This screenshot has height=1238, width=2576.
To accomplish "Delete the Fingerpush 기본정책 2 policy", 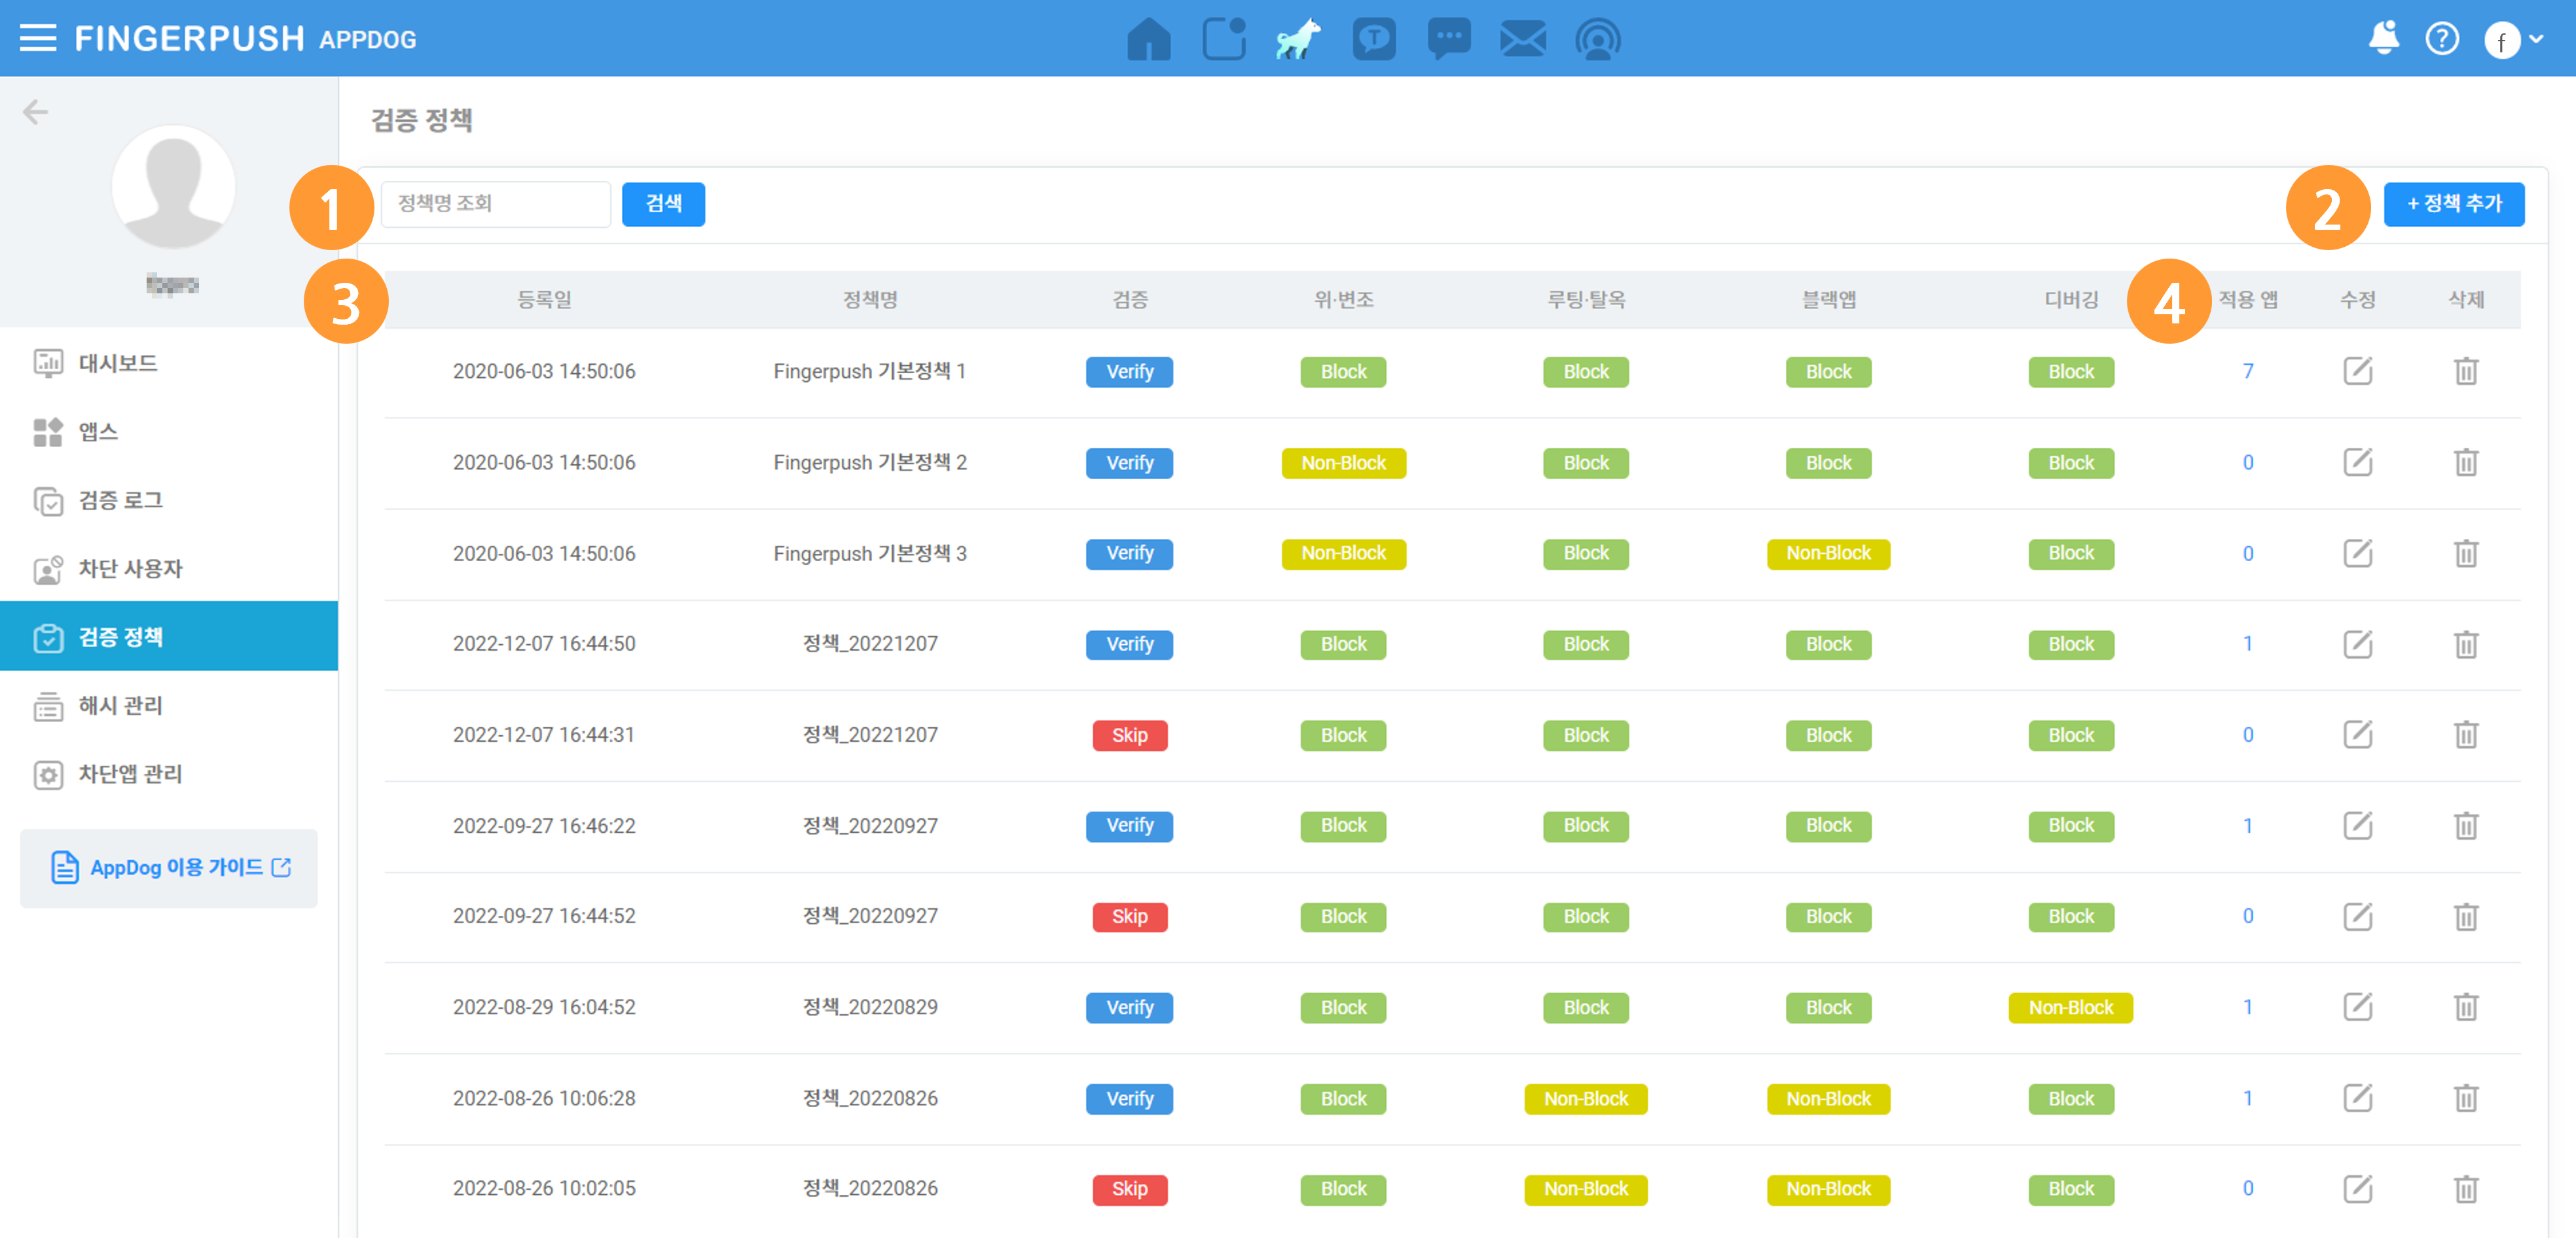I will coord(2465,462).
